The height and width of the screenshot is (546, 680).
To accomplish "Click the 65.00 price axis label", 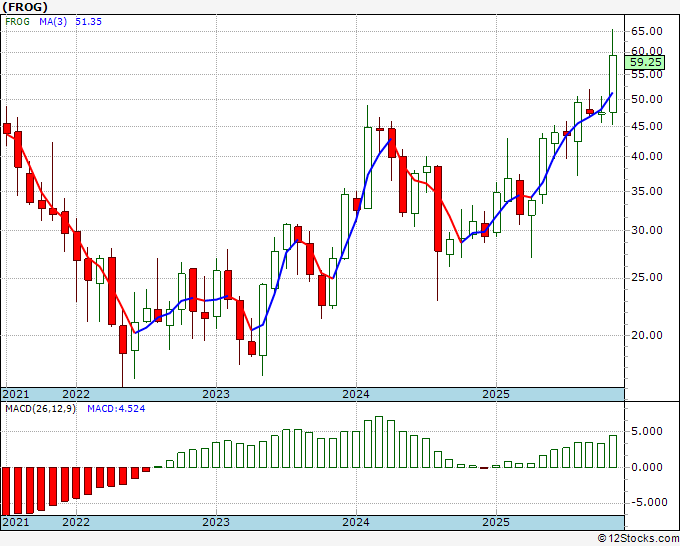I will tap(647, 31).
